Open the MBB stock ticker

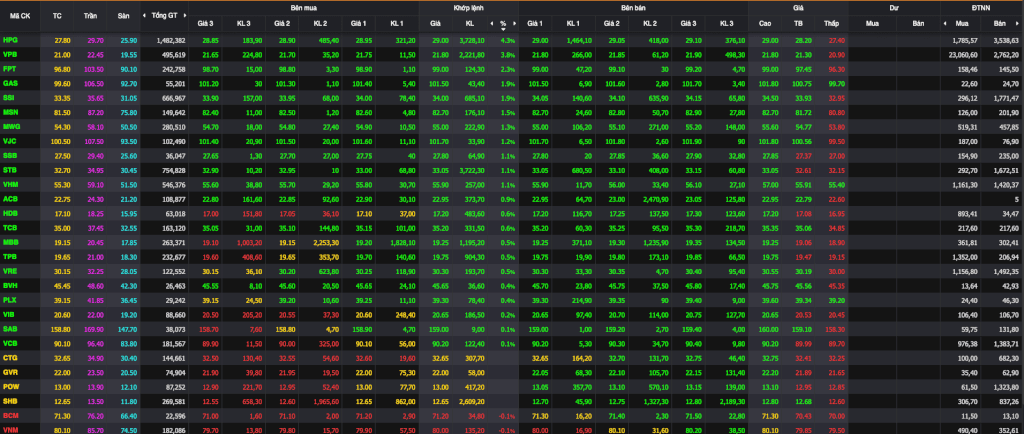click(10, 241)
